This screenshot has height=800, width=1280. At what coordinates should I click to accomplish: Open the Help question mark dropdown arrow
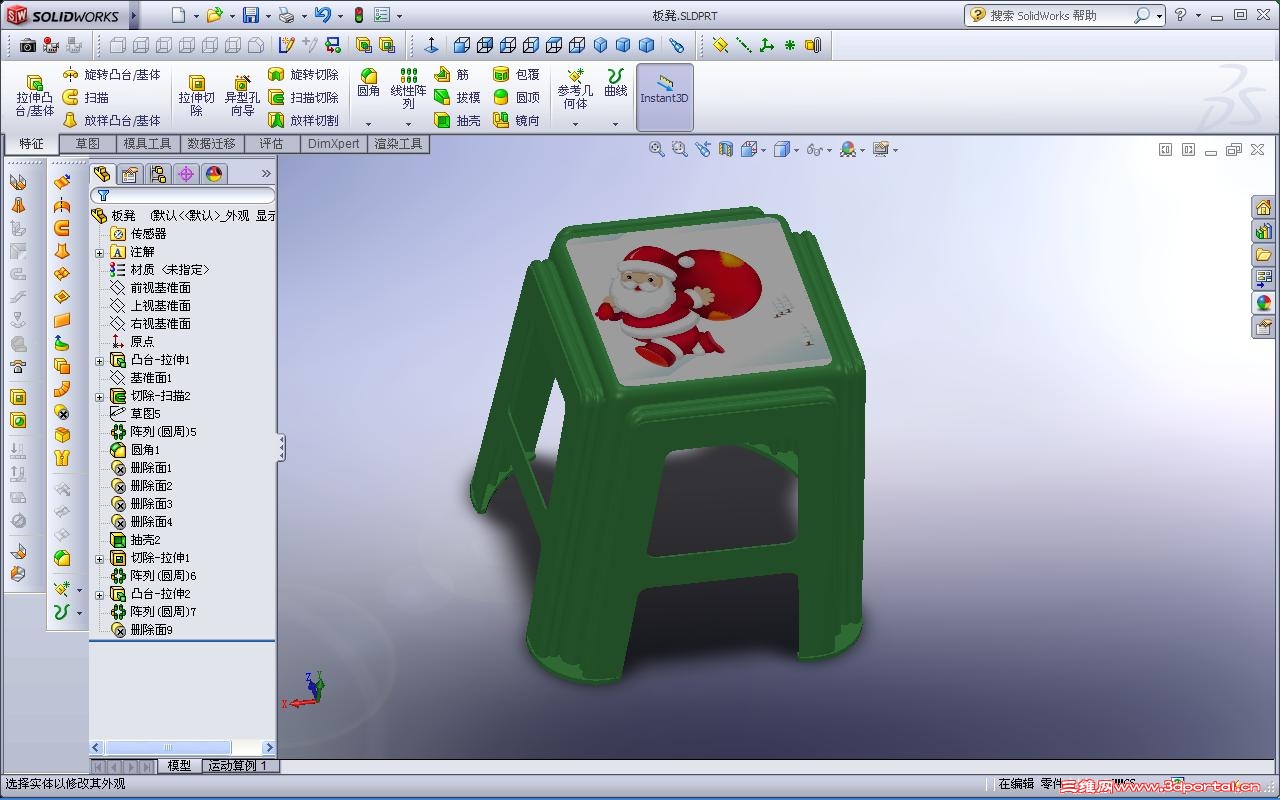[1199, 16]
